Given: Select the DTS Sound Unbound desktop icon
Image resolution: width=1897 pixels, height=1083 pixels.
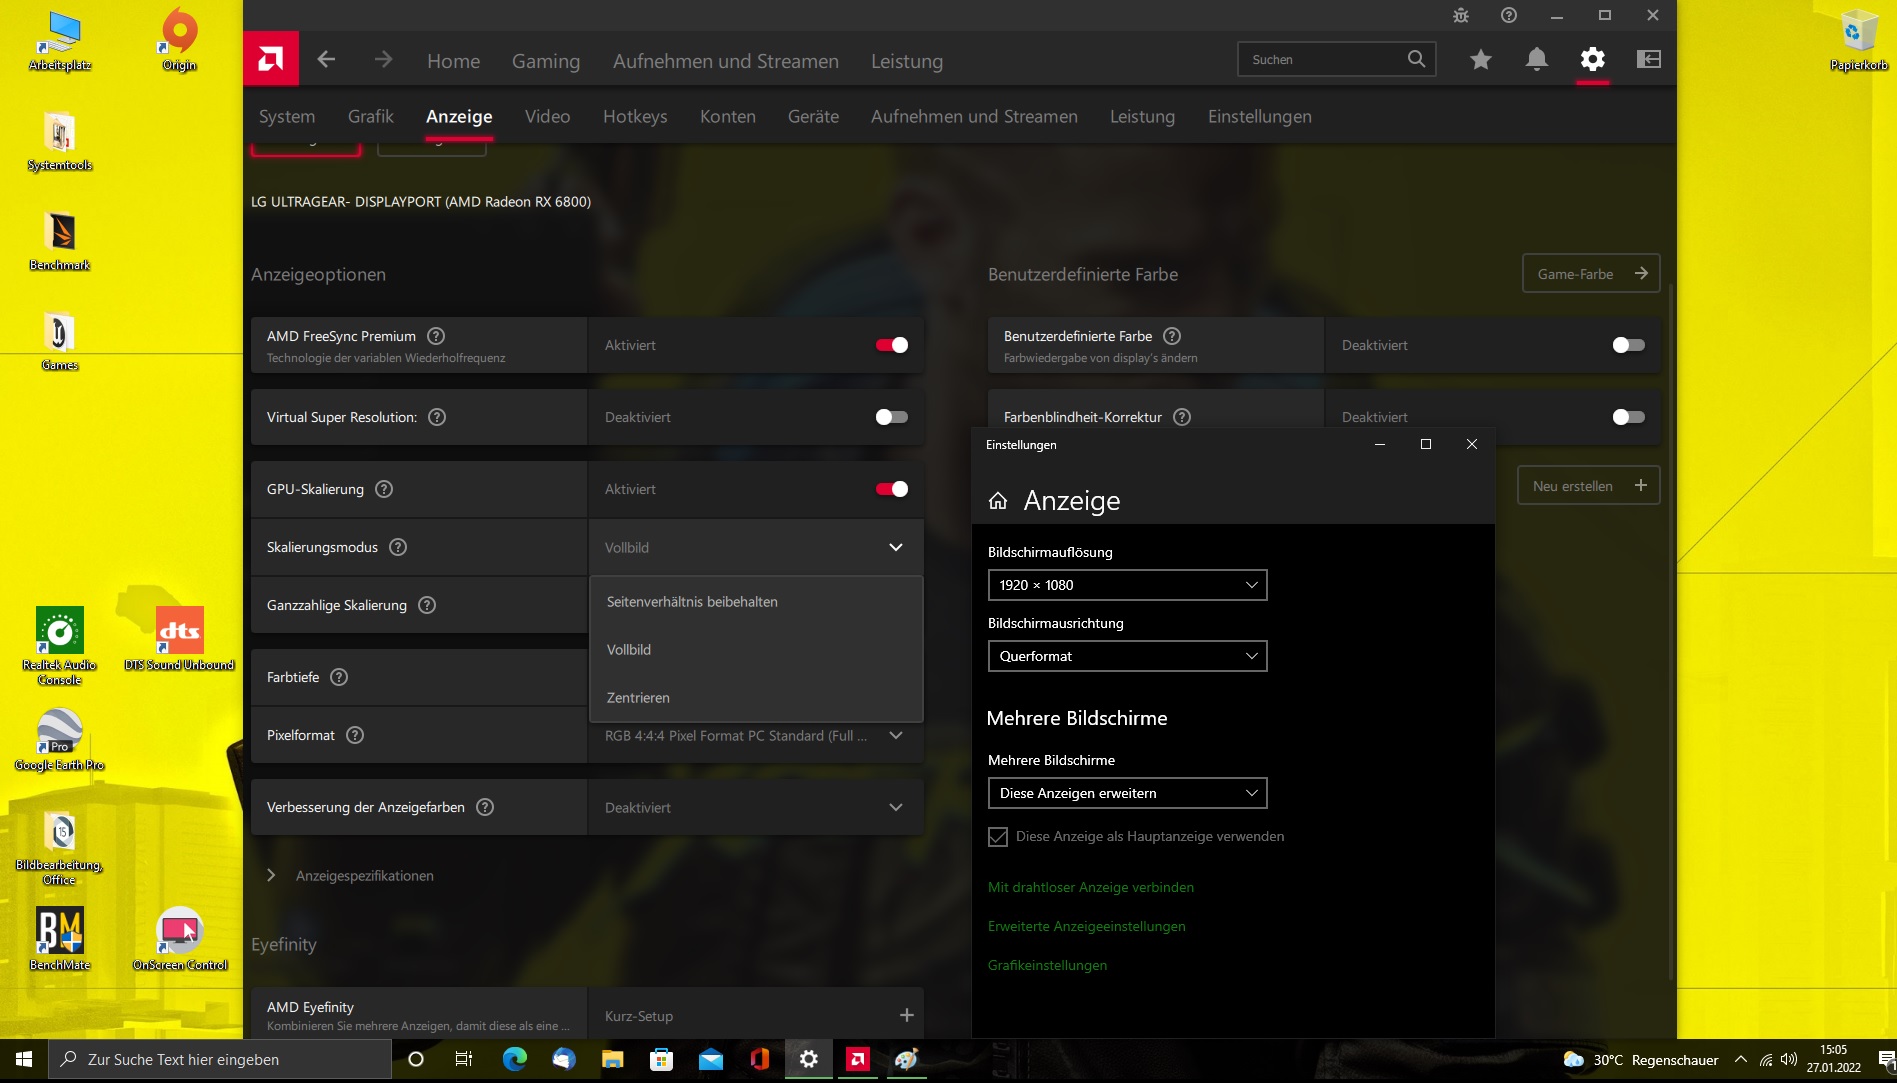Looking at the screenshot, I should 180,640.
